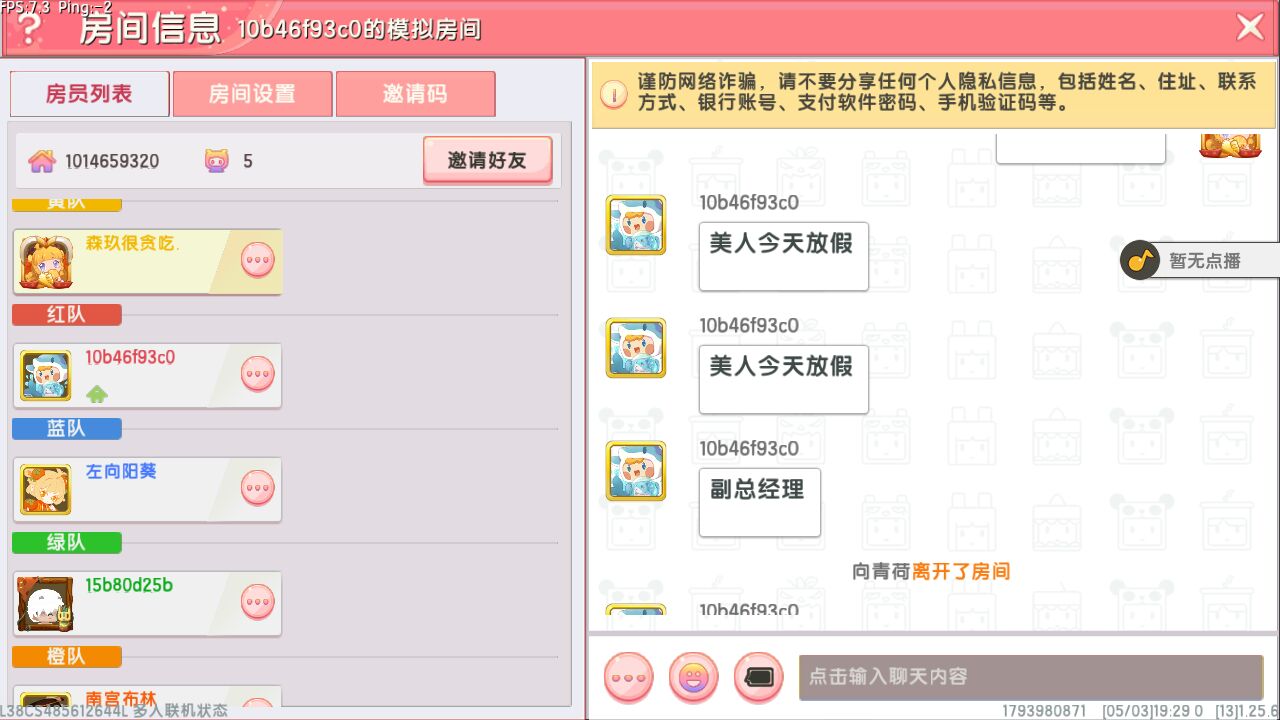Open the red card icon beside emoji

tap(759, 678)
